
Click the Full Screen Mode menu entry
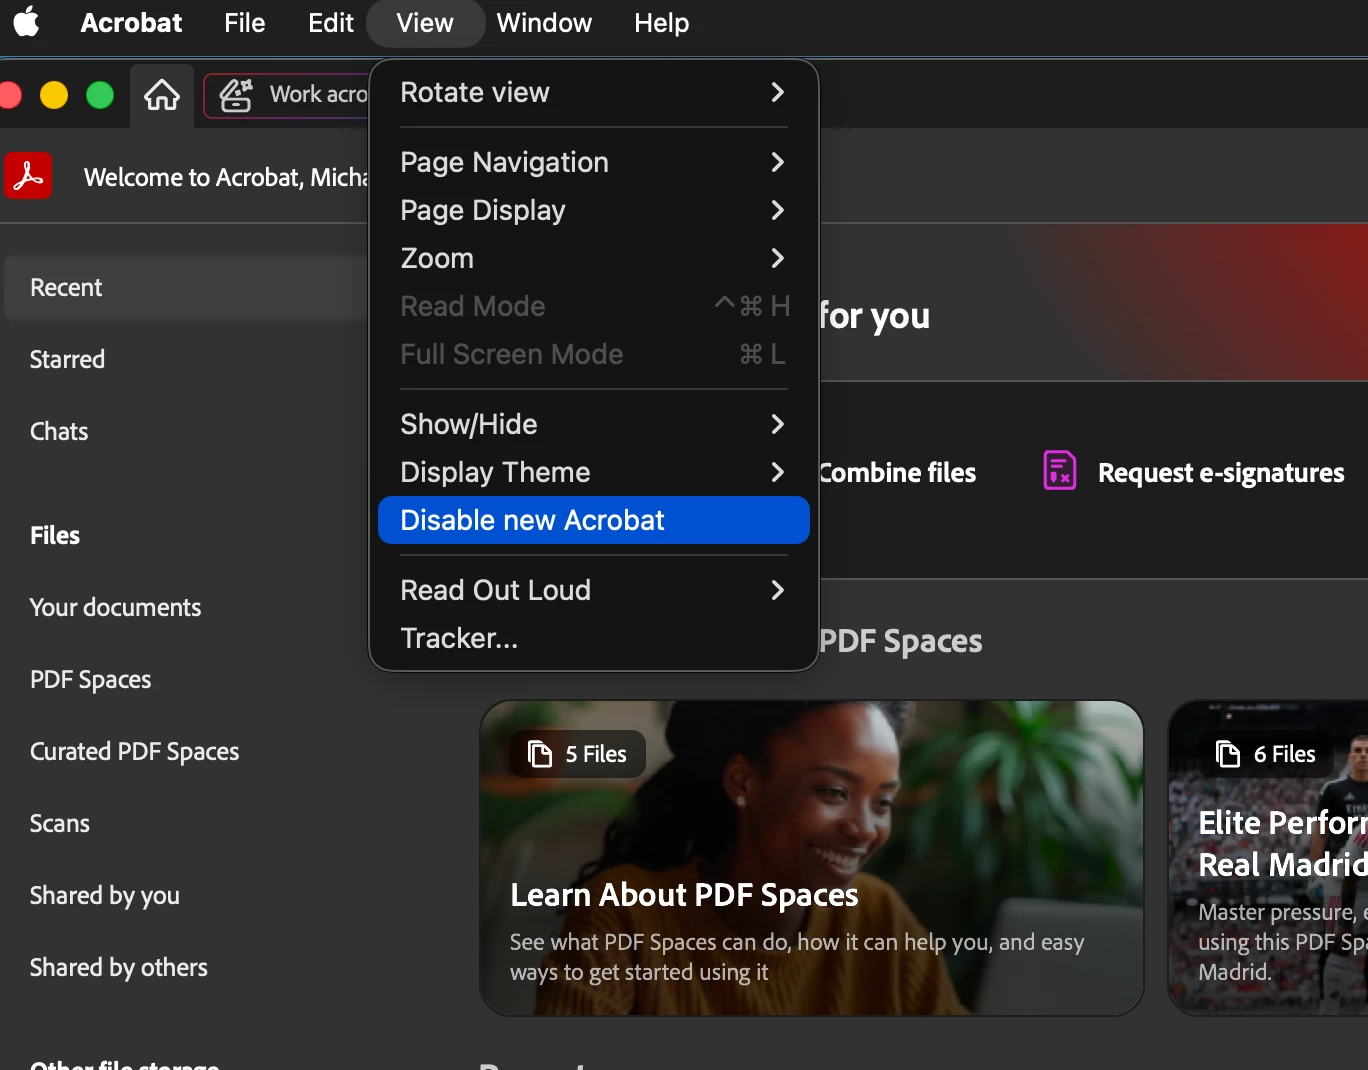[x=594, y=354]
